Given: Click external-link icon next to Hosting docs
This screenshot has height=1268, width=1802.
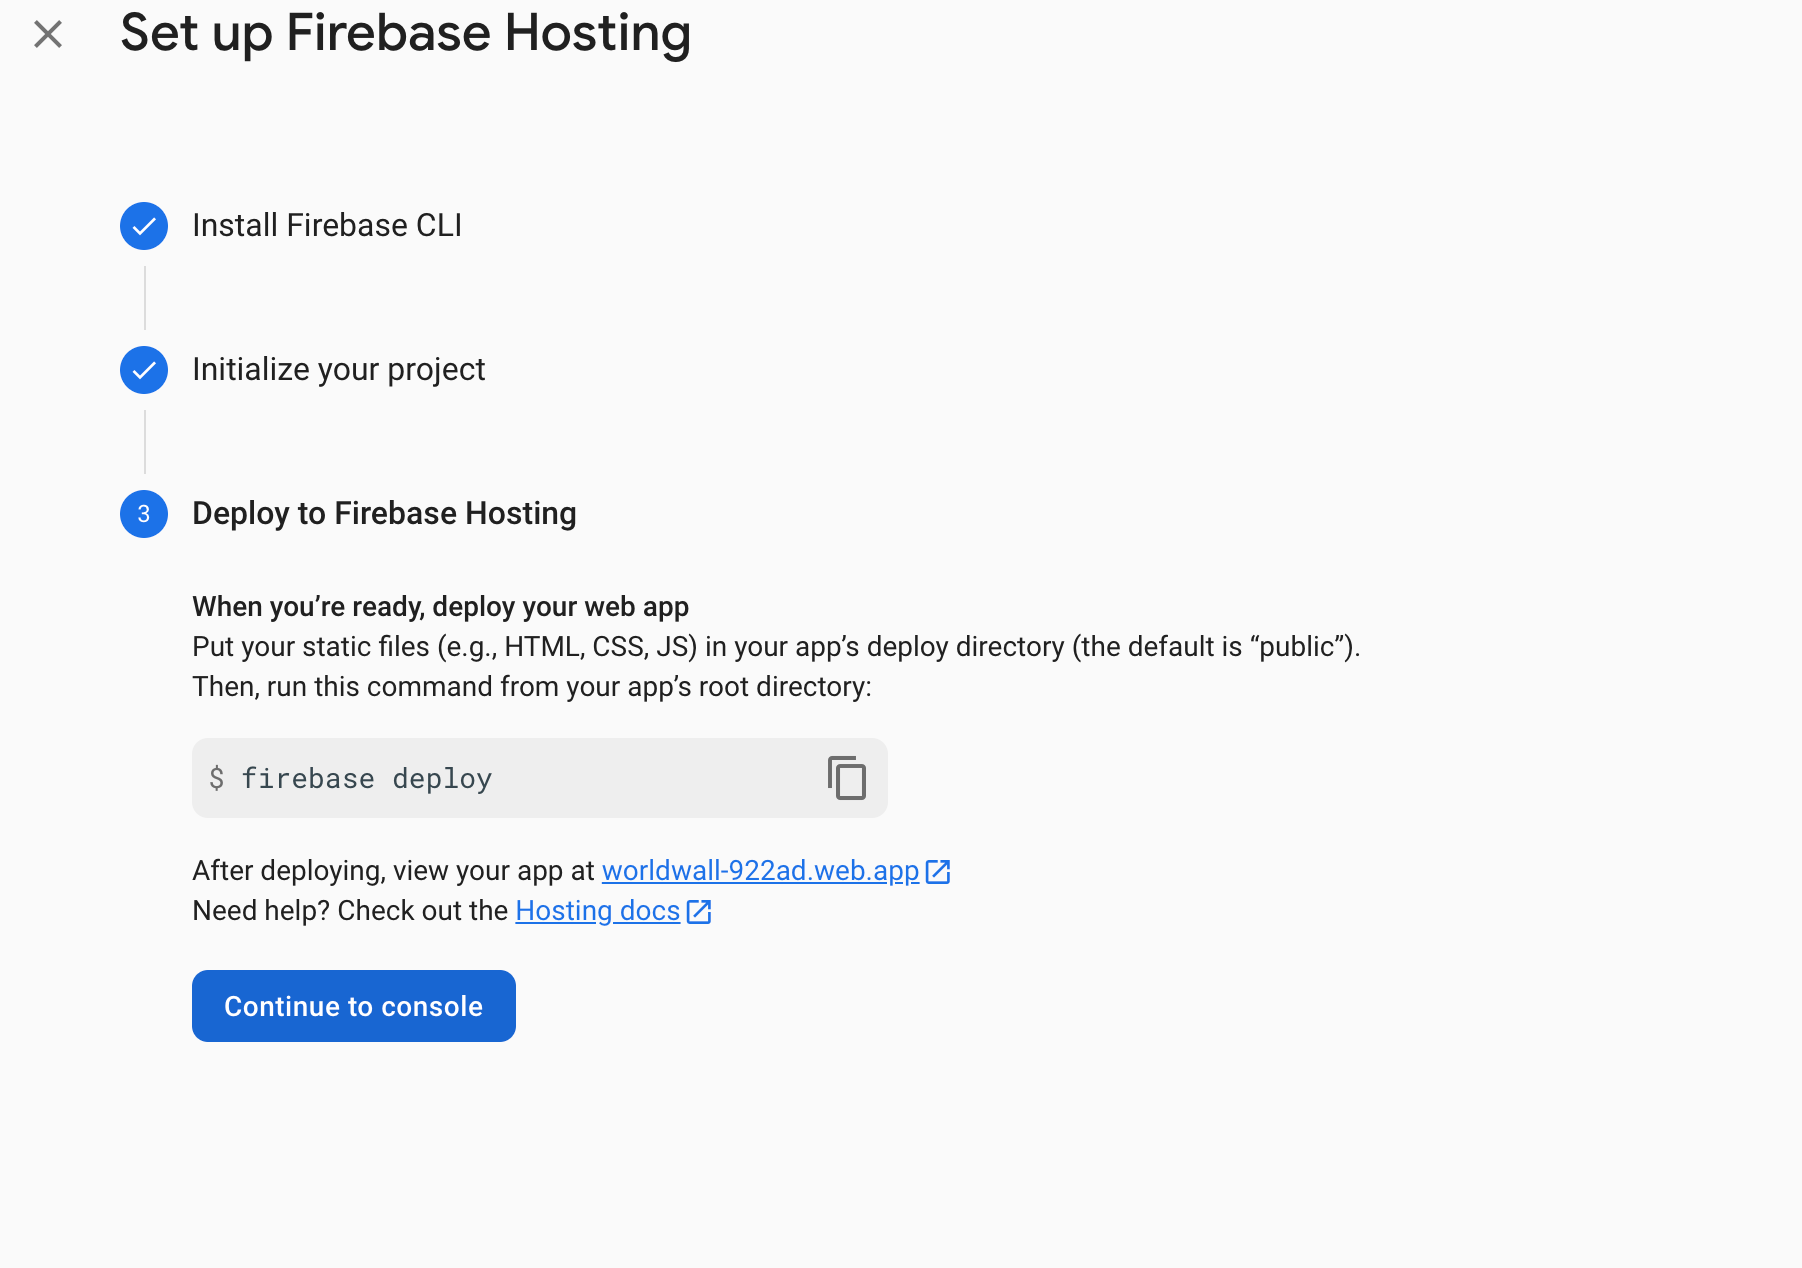Looking at the screenshot, I should pos(699,912).
